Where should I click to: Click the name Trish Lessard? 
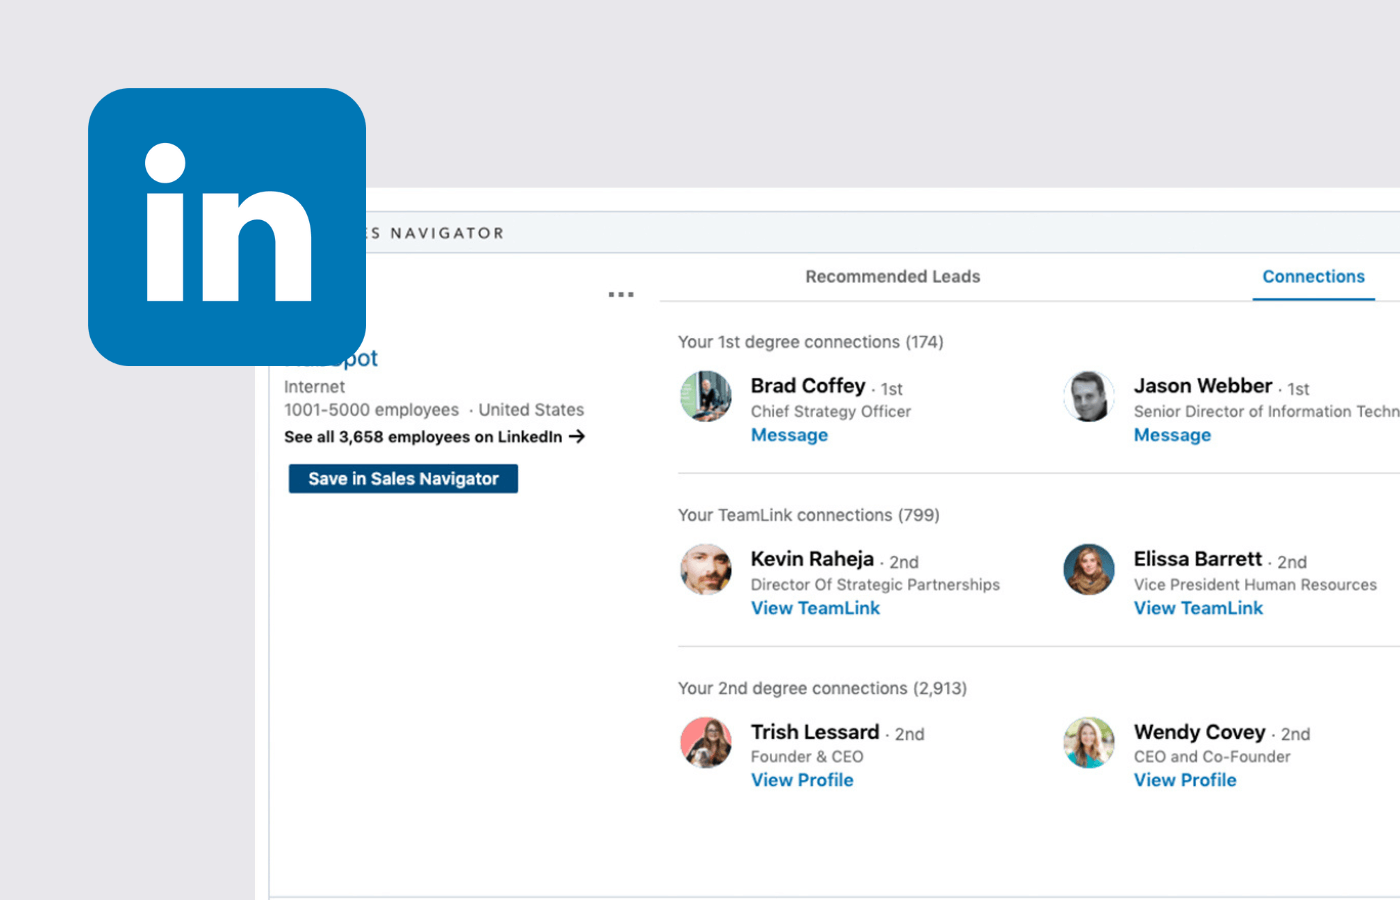tap(815, 732)
